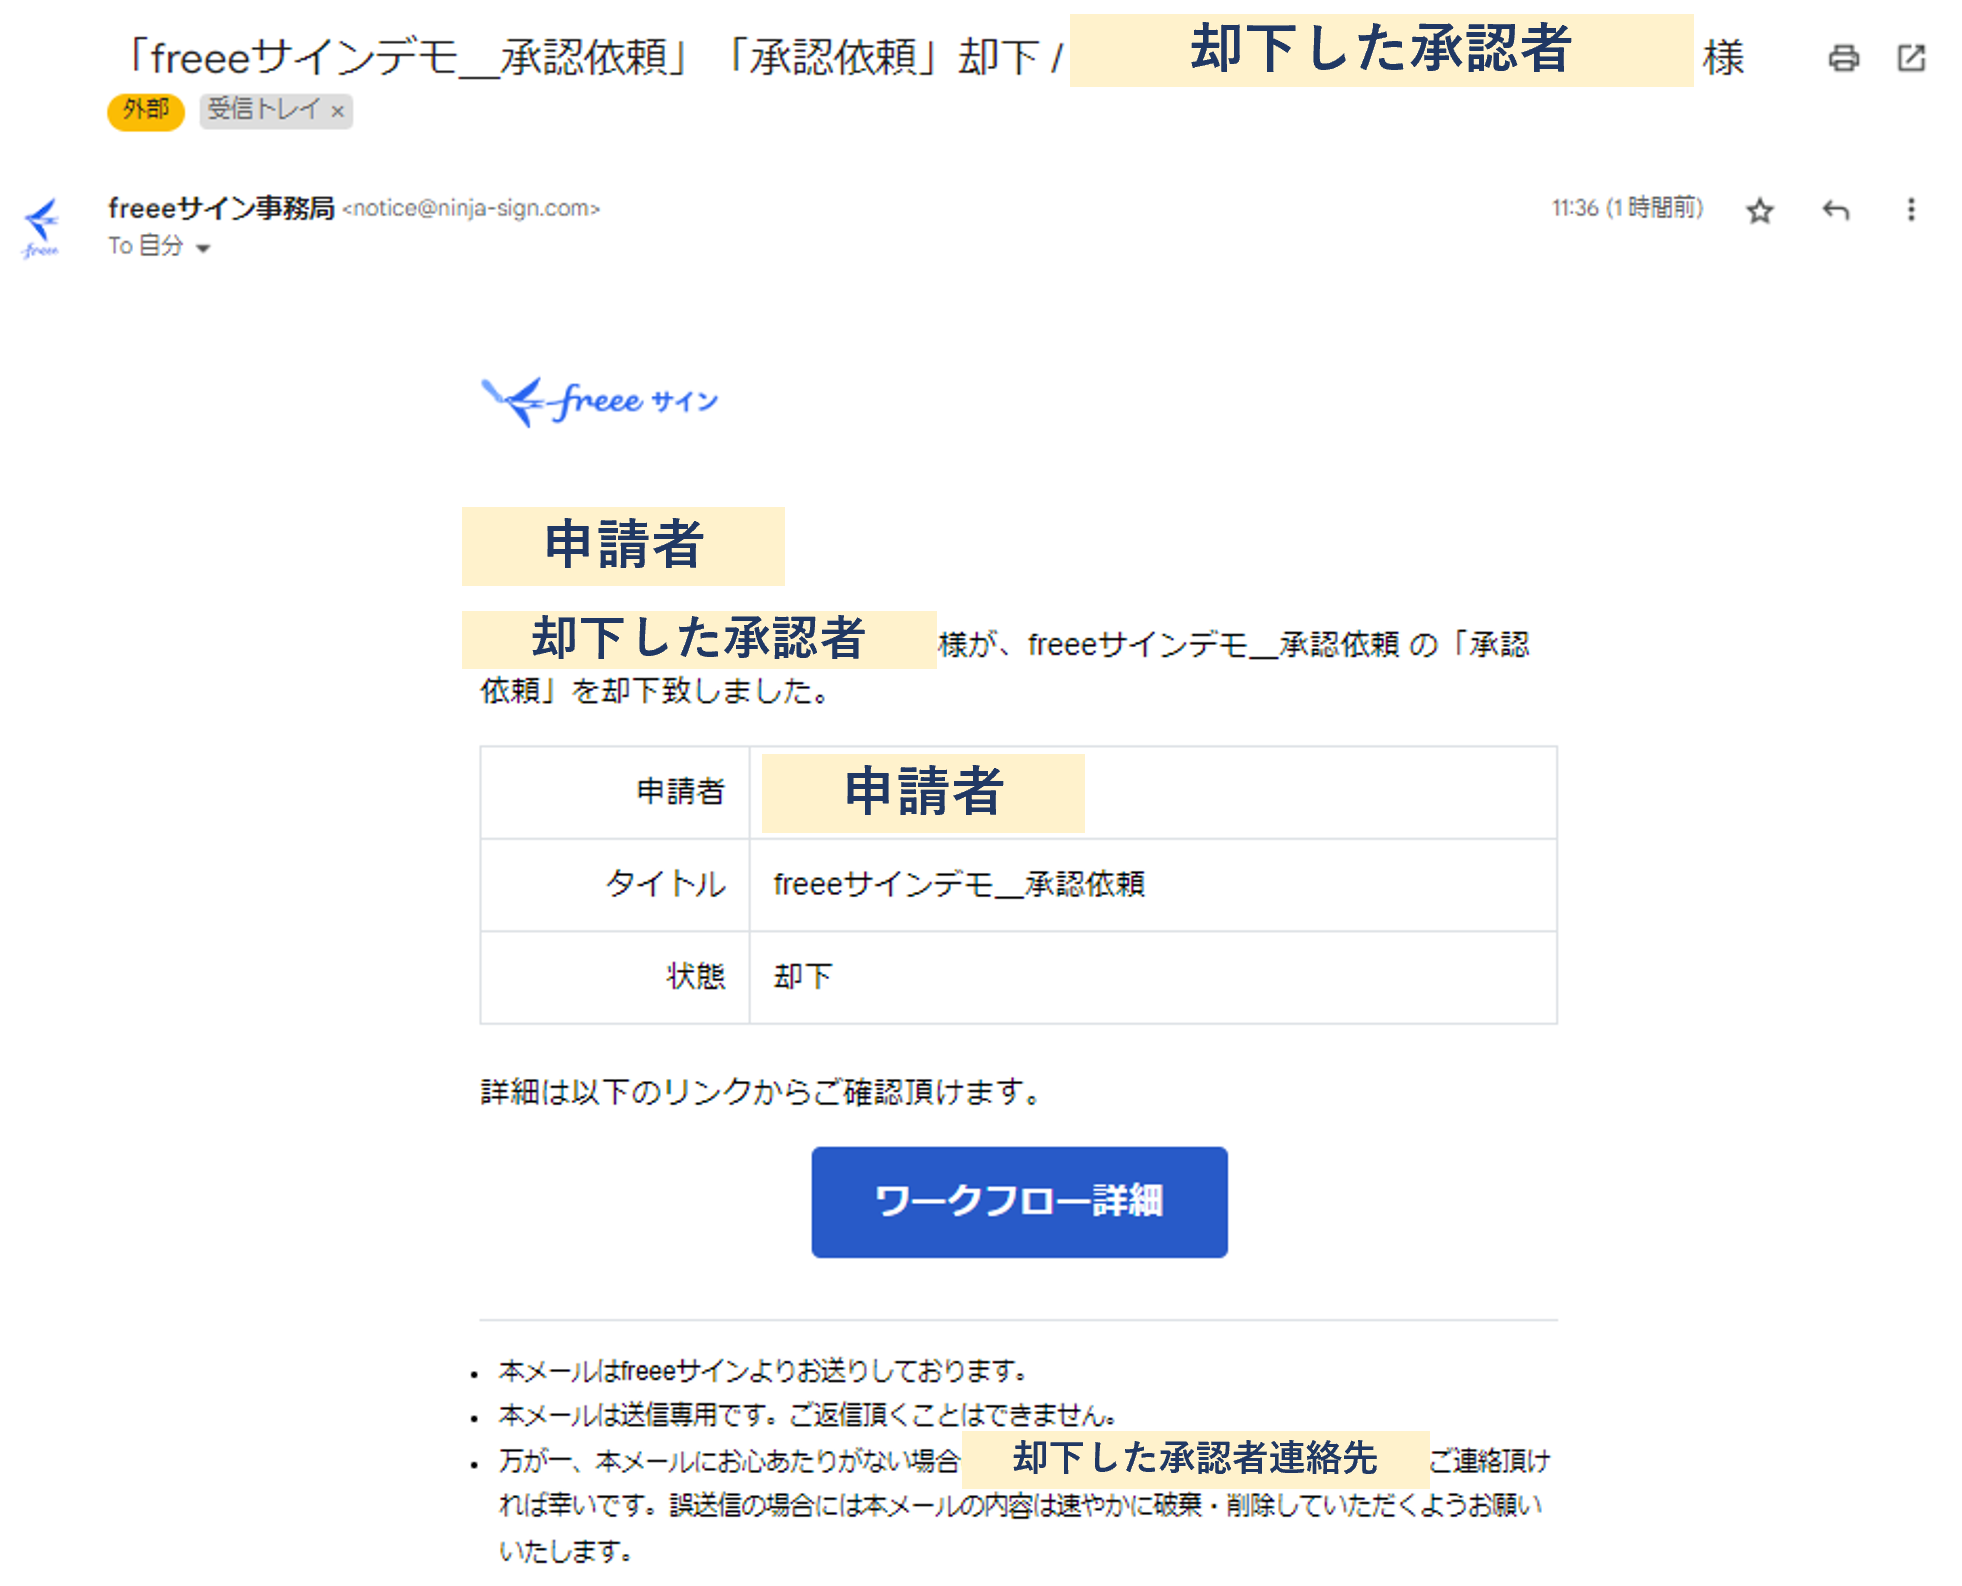This screenshot has height=1586, width=1962.
Task: Open the email in a new window
Action: (1911, 58)
